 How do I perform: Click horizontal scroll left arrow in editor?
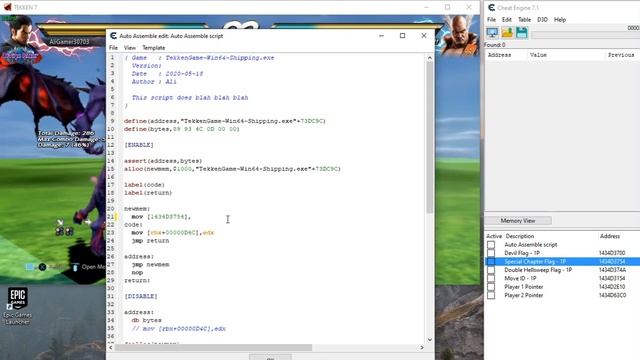(x=111, y=348)
